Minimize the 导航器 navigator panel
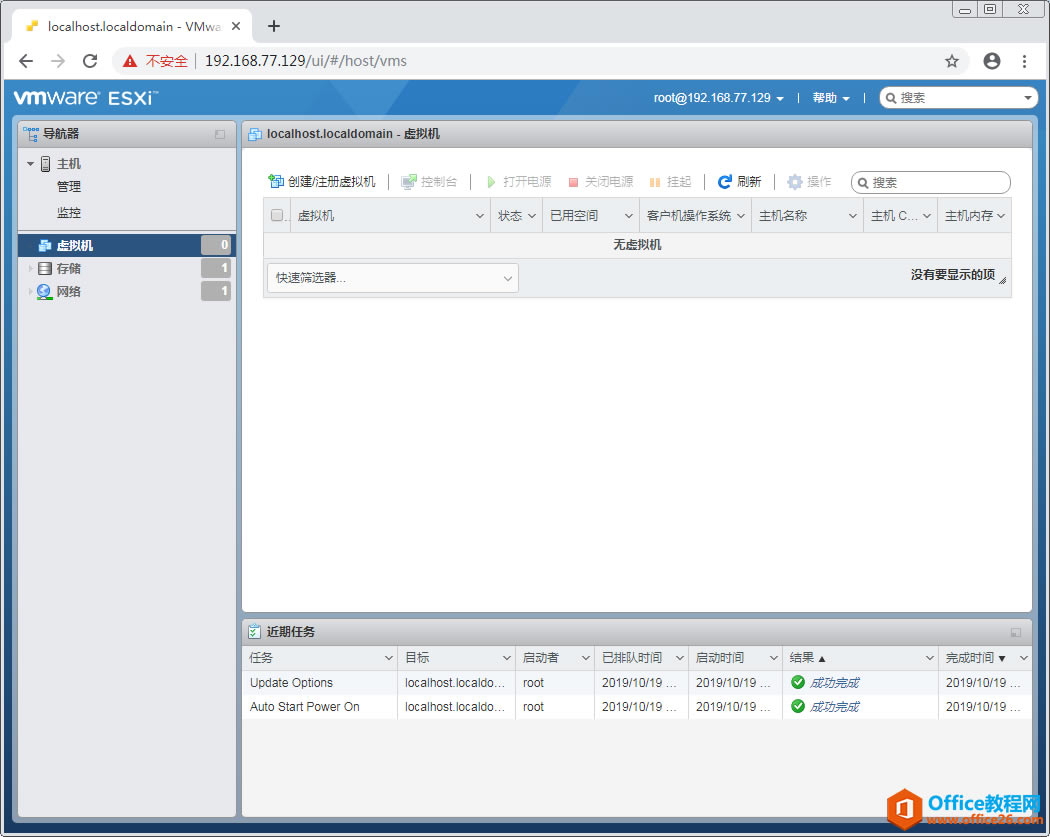Screen dimensions: 1050x837 tap(220, 135)
